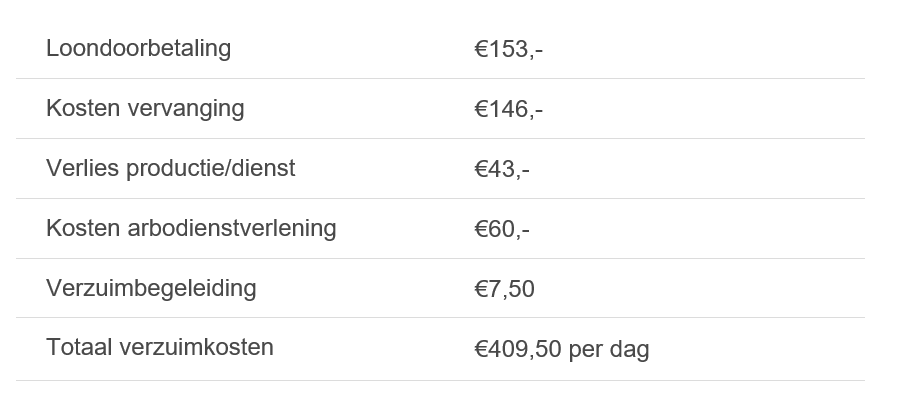Image resolution: width=910 pixels, height=417 pixels.
Task: Select the Kosten arbodienstverlening label
Action: tap(192, 228)
